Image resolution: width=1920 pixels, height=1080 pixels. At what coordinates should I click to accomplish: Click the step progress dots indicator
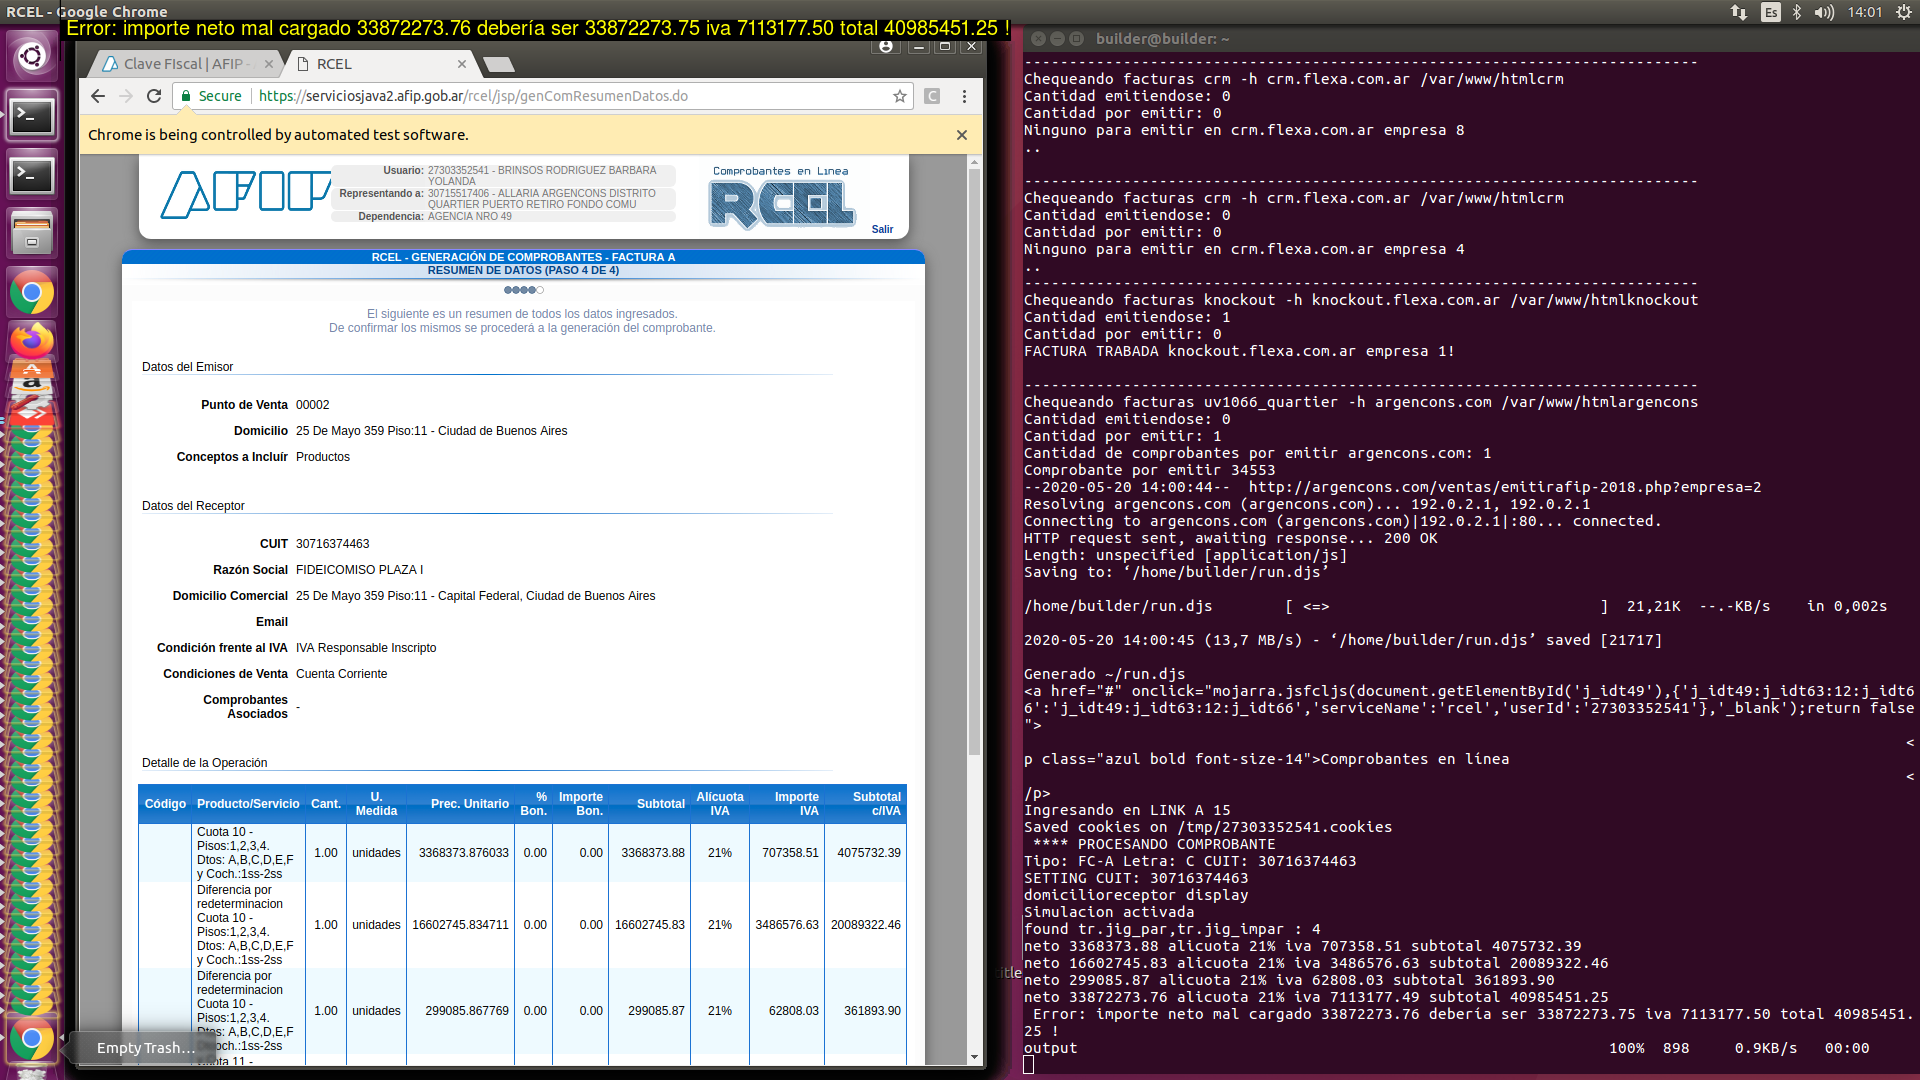click(x=523, y=290)
